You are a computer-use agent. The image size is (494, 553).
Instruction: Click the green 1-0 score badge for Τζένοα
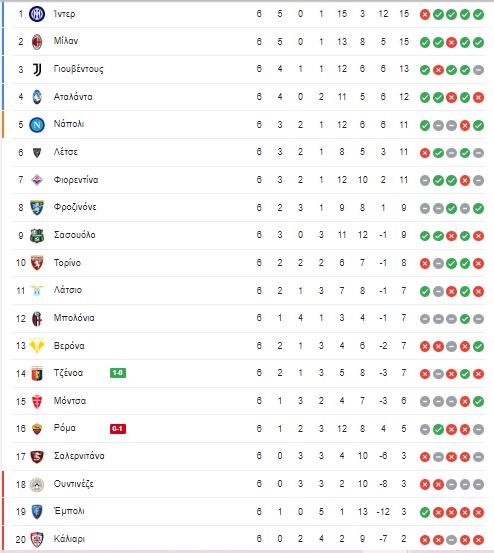118,373
